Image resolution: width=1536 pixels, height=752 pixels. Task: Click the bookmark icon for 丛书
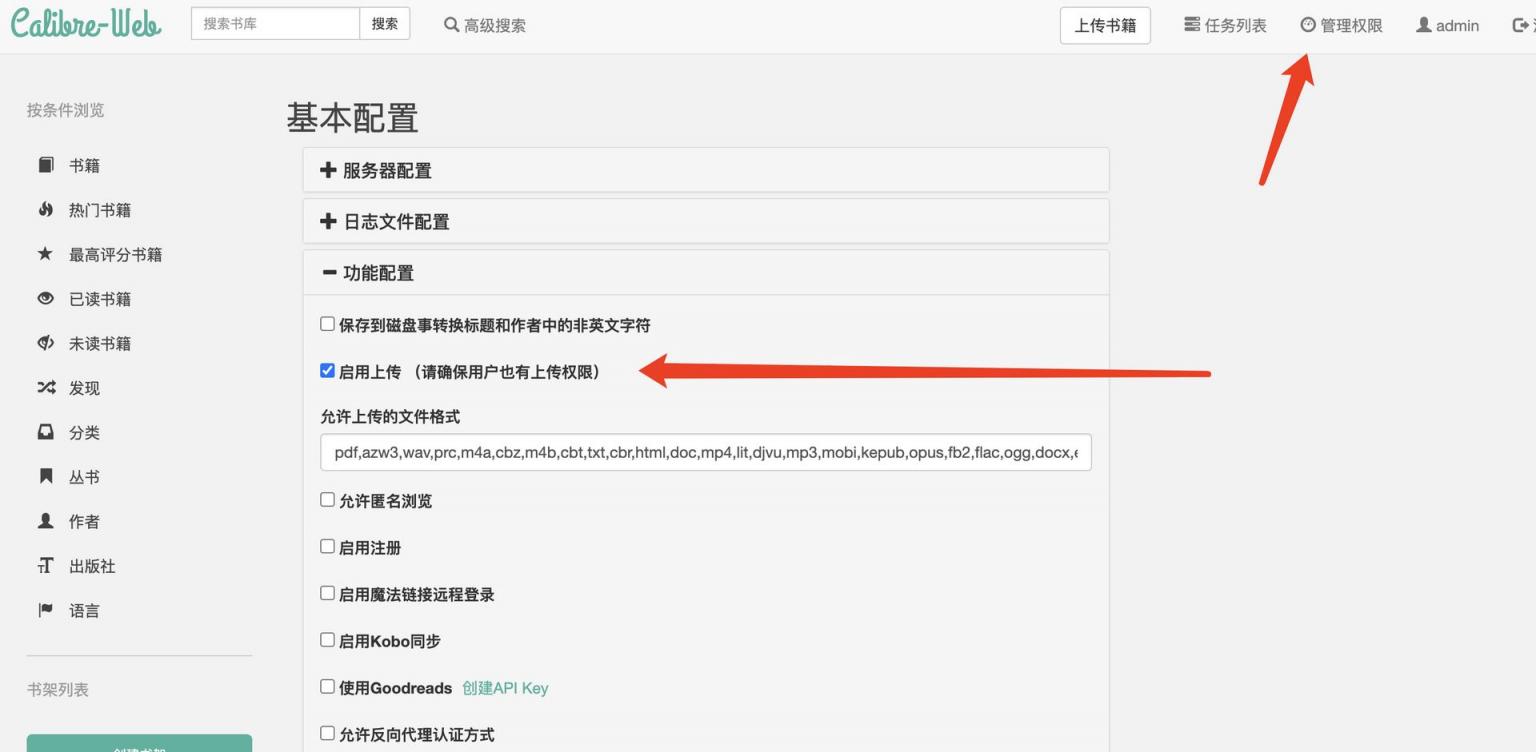(x=46, y=476)
